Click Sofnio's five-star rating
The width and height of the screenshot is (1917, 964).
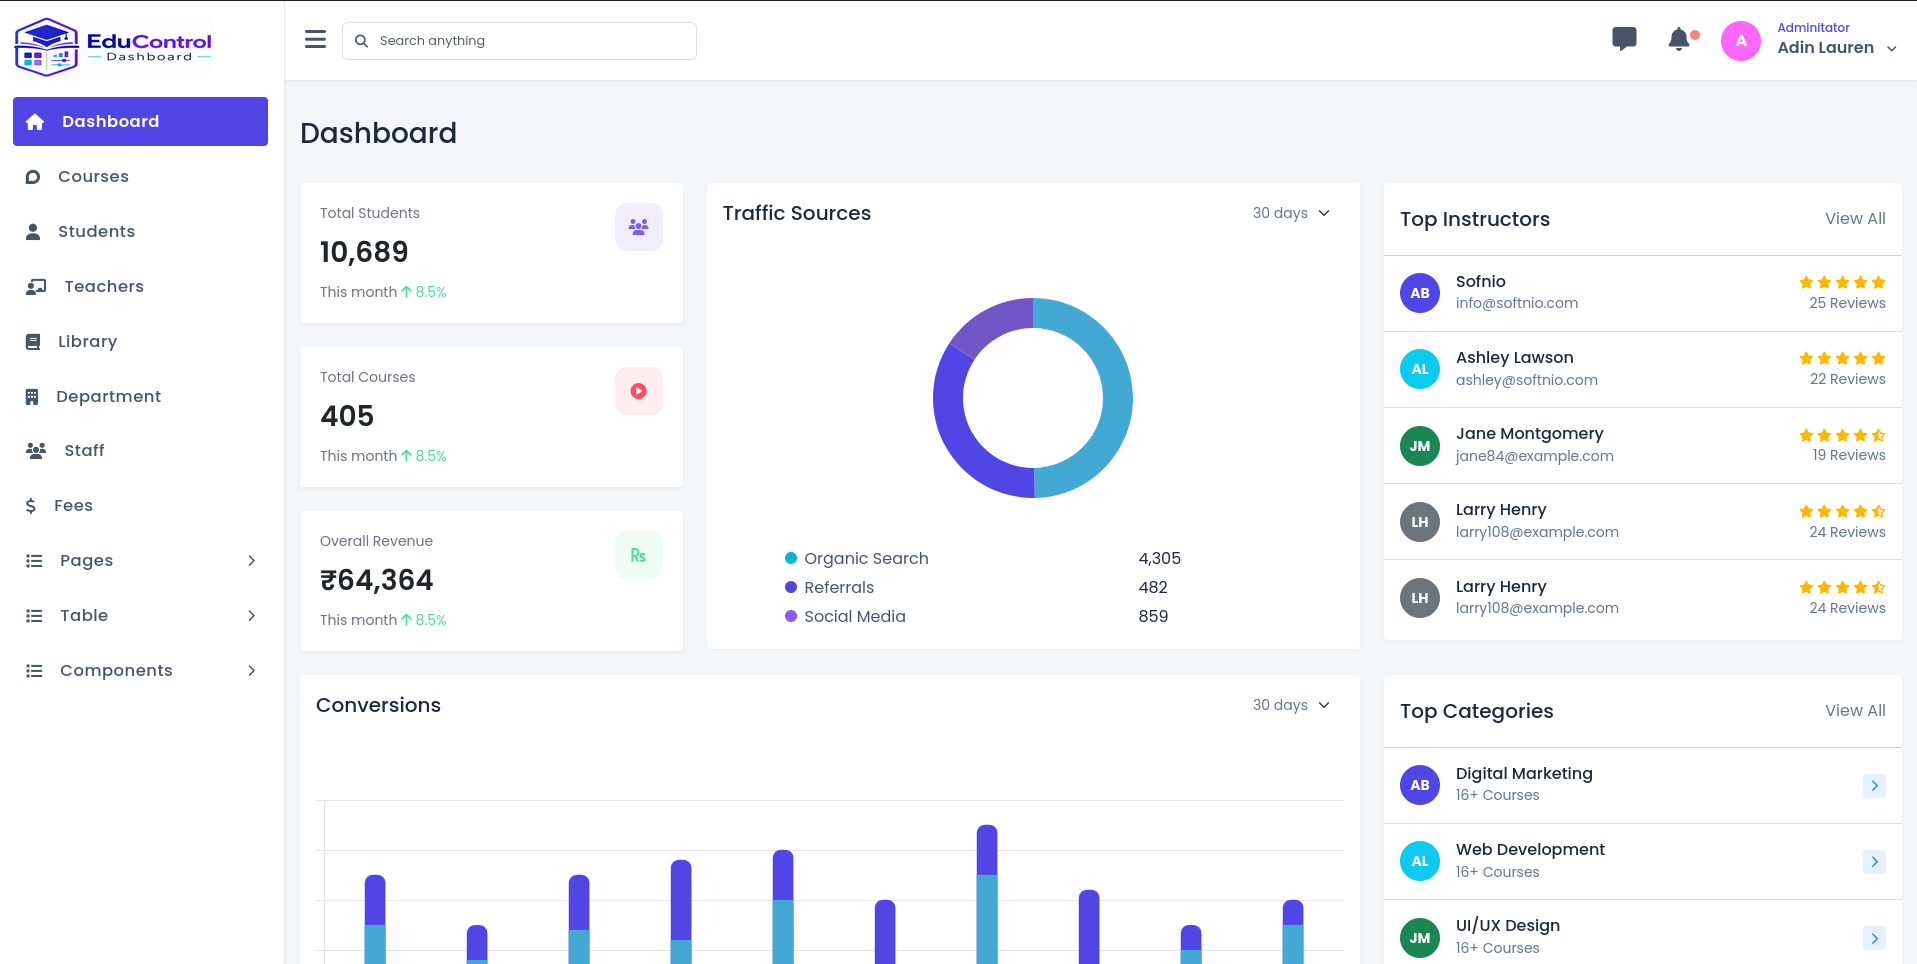coord(1842,283)
